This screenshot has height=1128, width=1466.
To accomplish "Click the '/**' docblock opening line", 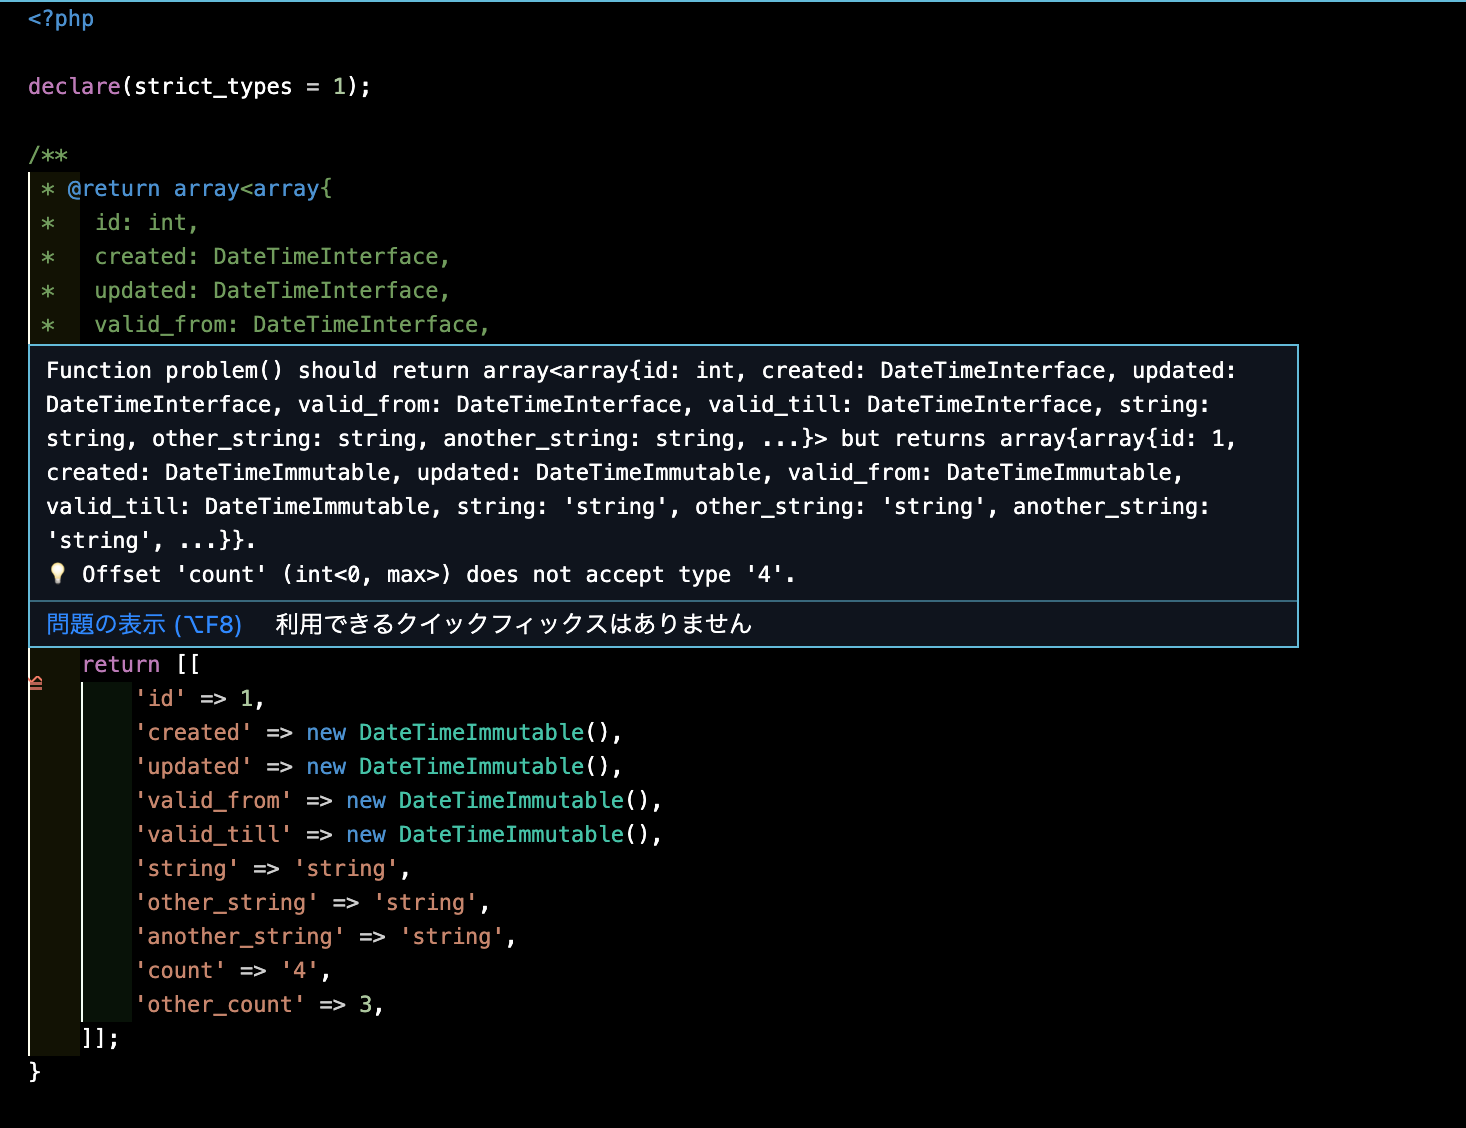I will pos(48,155).
